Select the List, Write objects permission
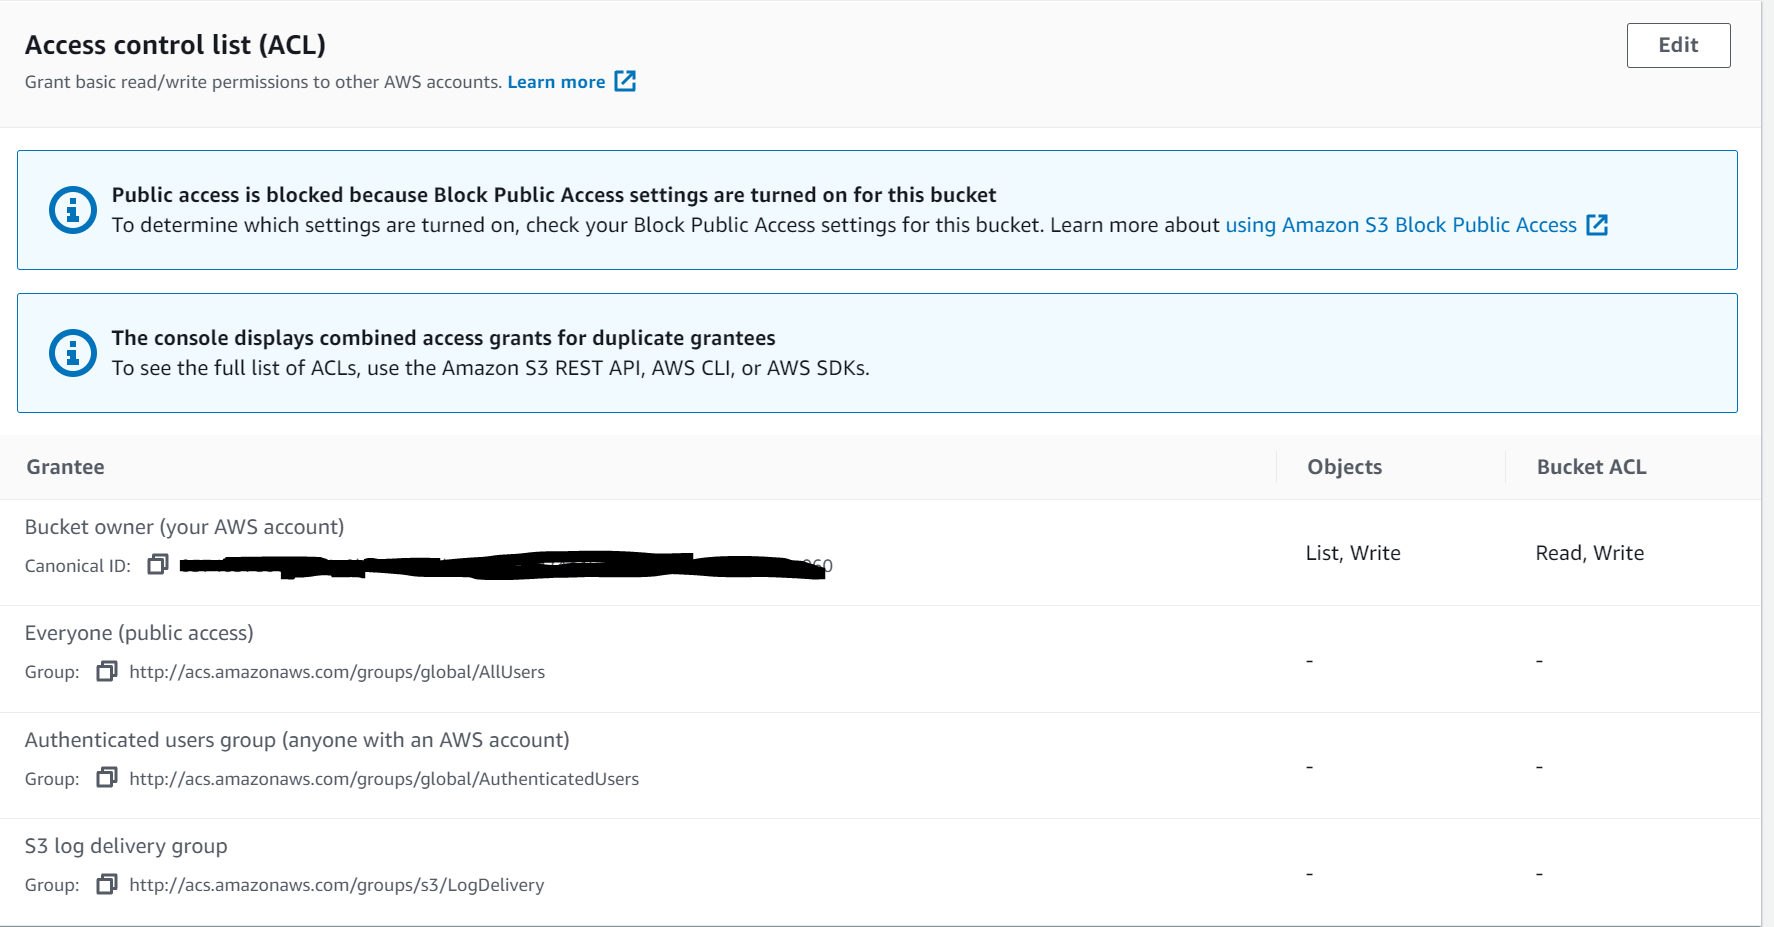The width and height of the screenshot is (1774, 927). 1353,553
